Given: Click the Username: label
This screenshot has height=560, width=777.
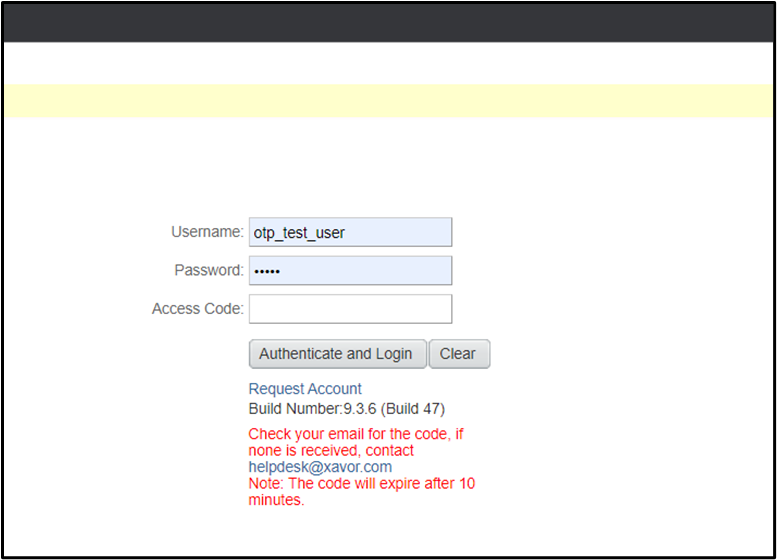Looking at the screenshot, I should click(x=207, y=232).
